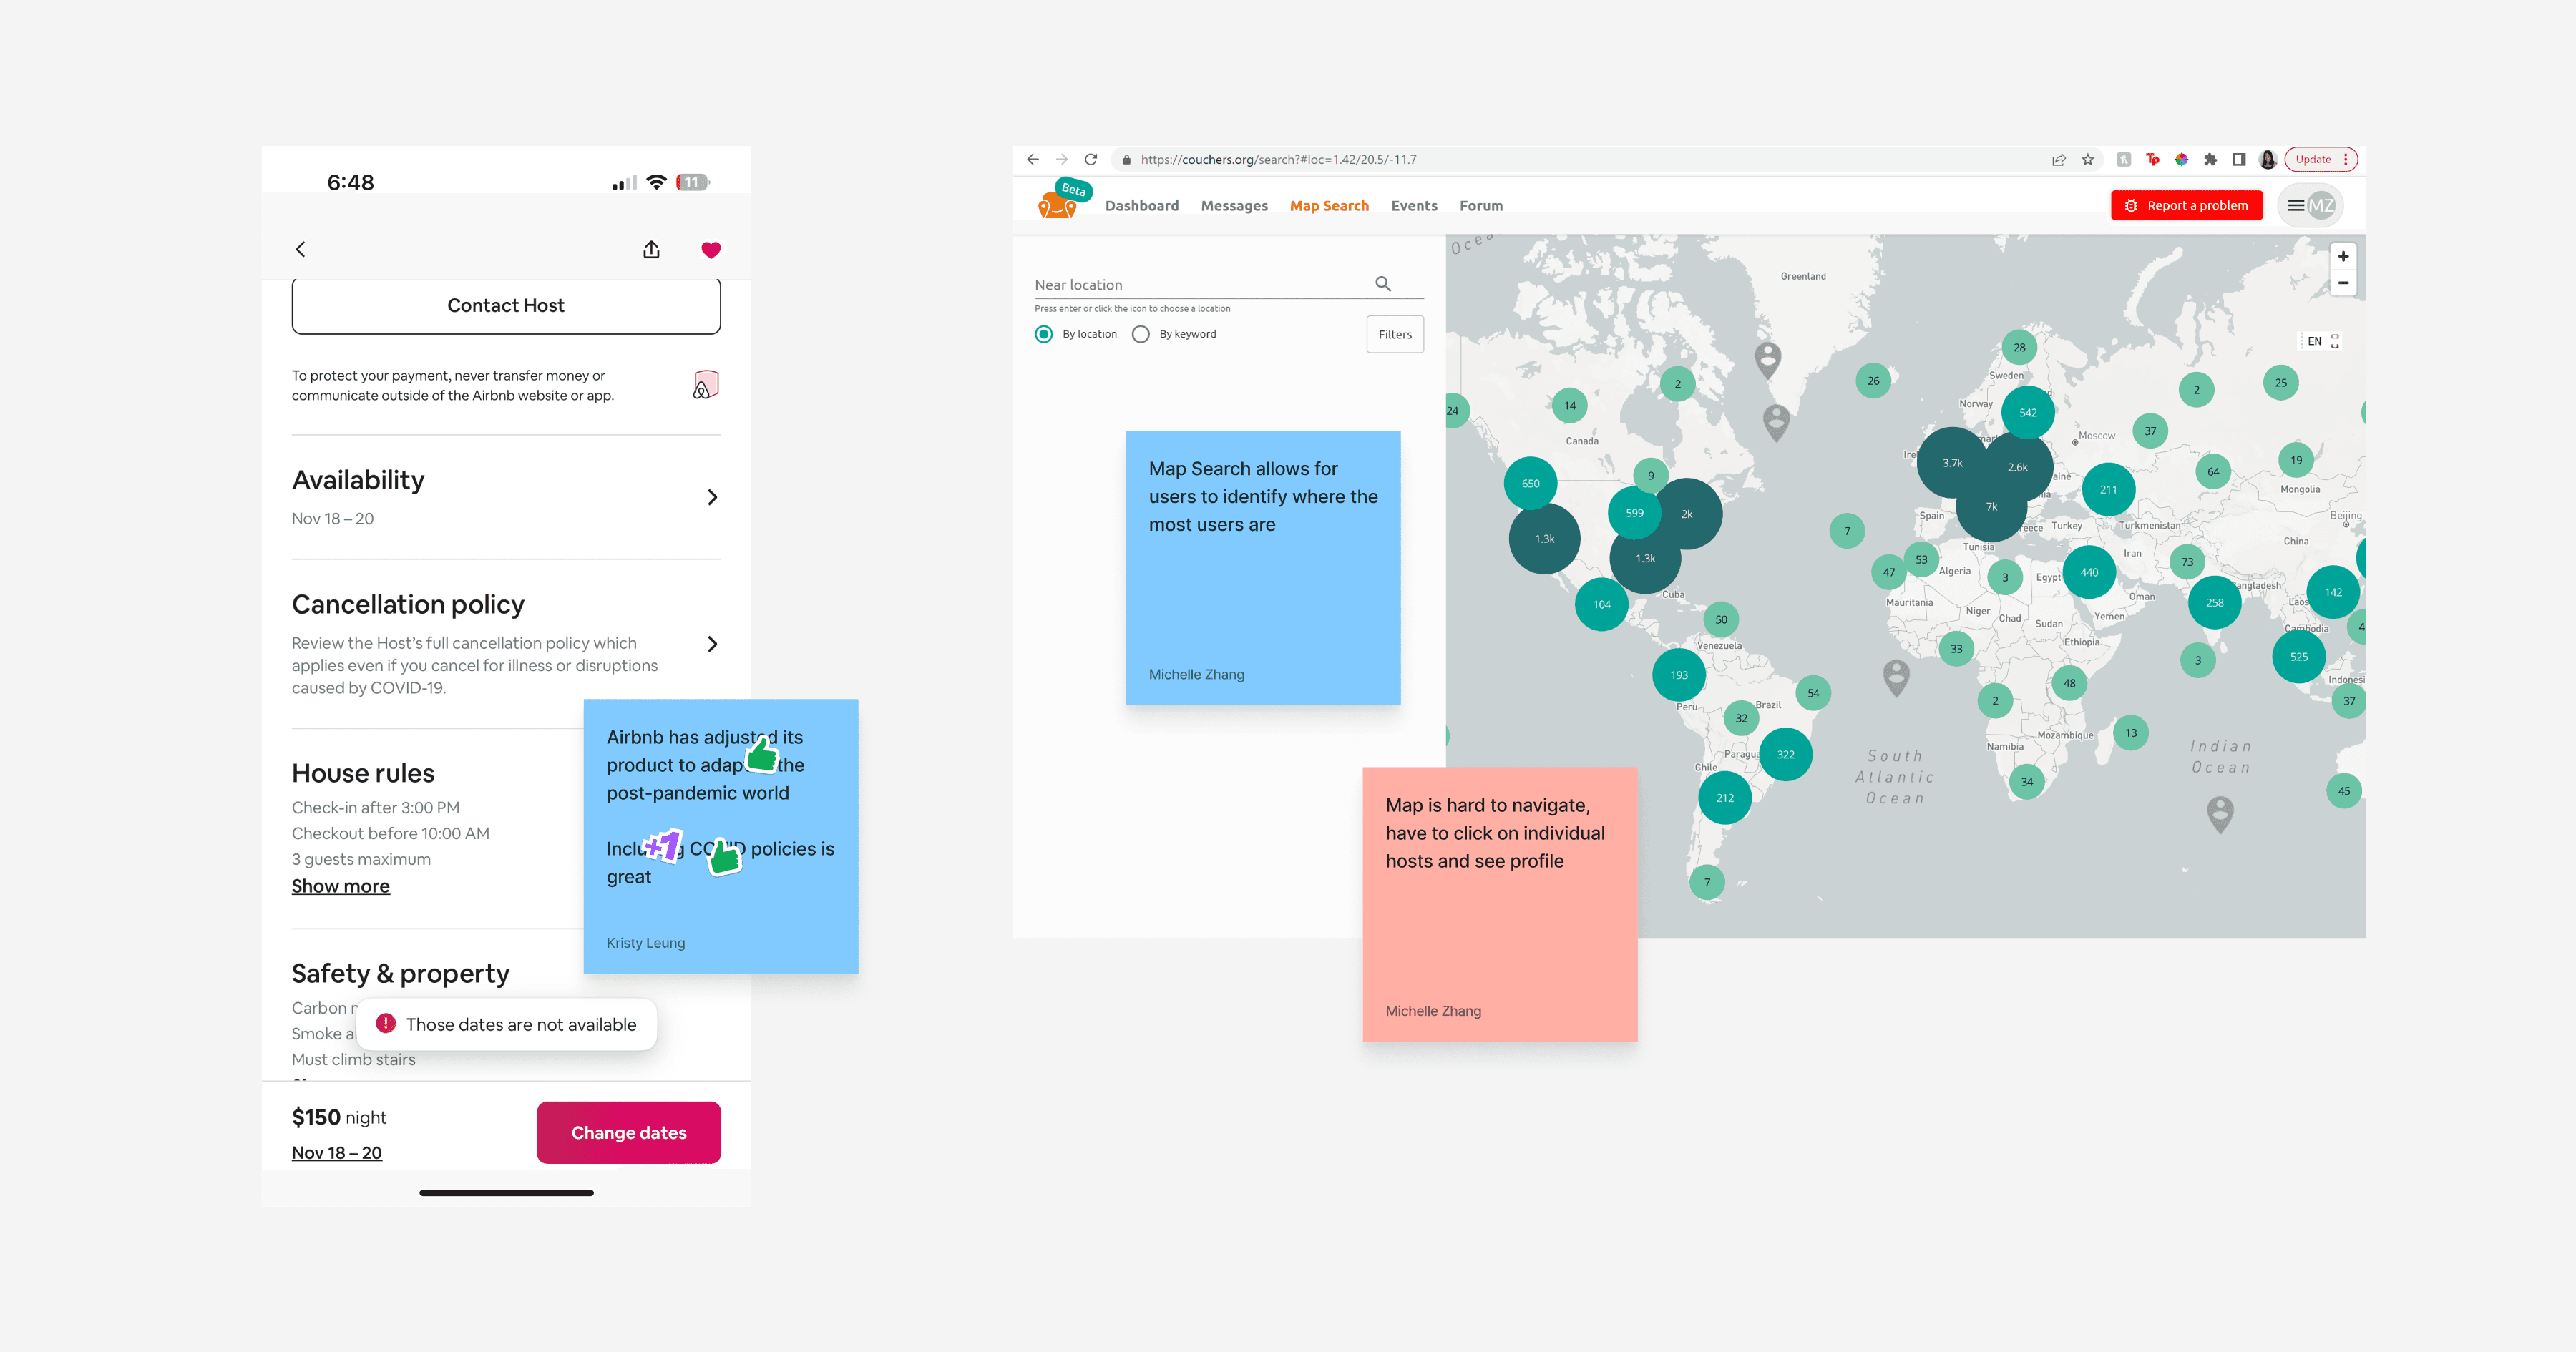Click the Show more link under House rules

(341, 886)
